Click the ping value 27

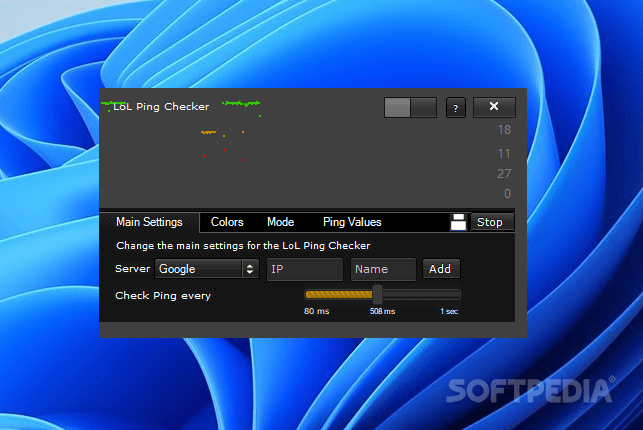504,174
